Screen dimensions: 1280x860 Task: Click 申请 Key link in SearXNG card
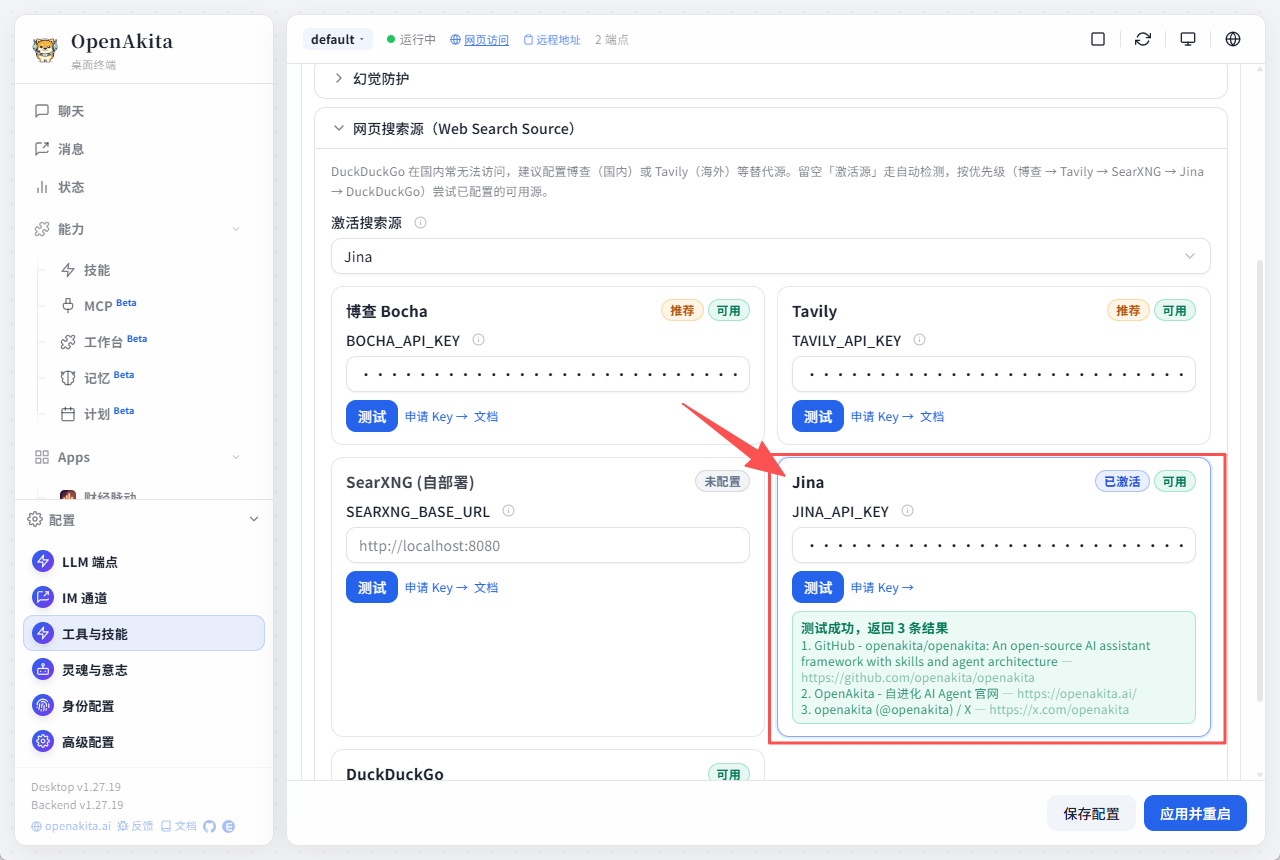coord(436,588)
